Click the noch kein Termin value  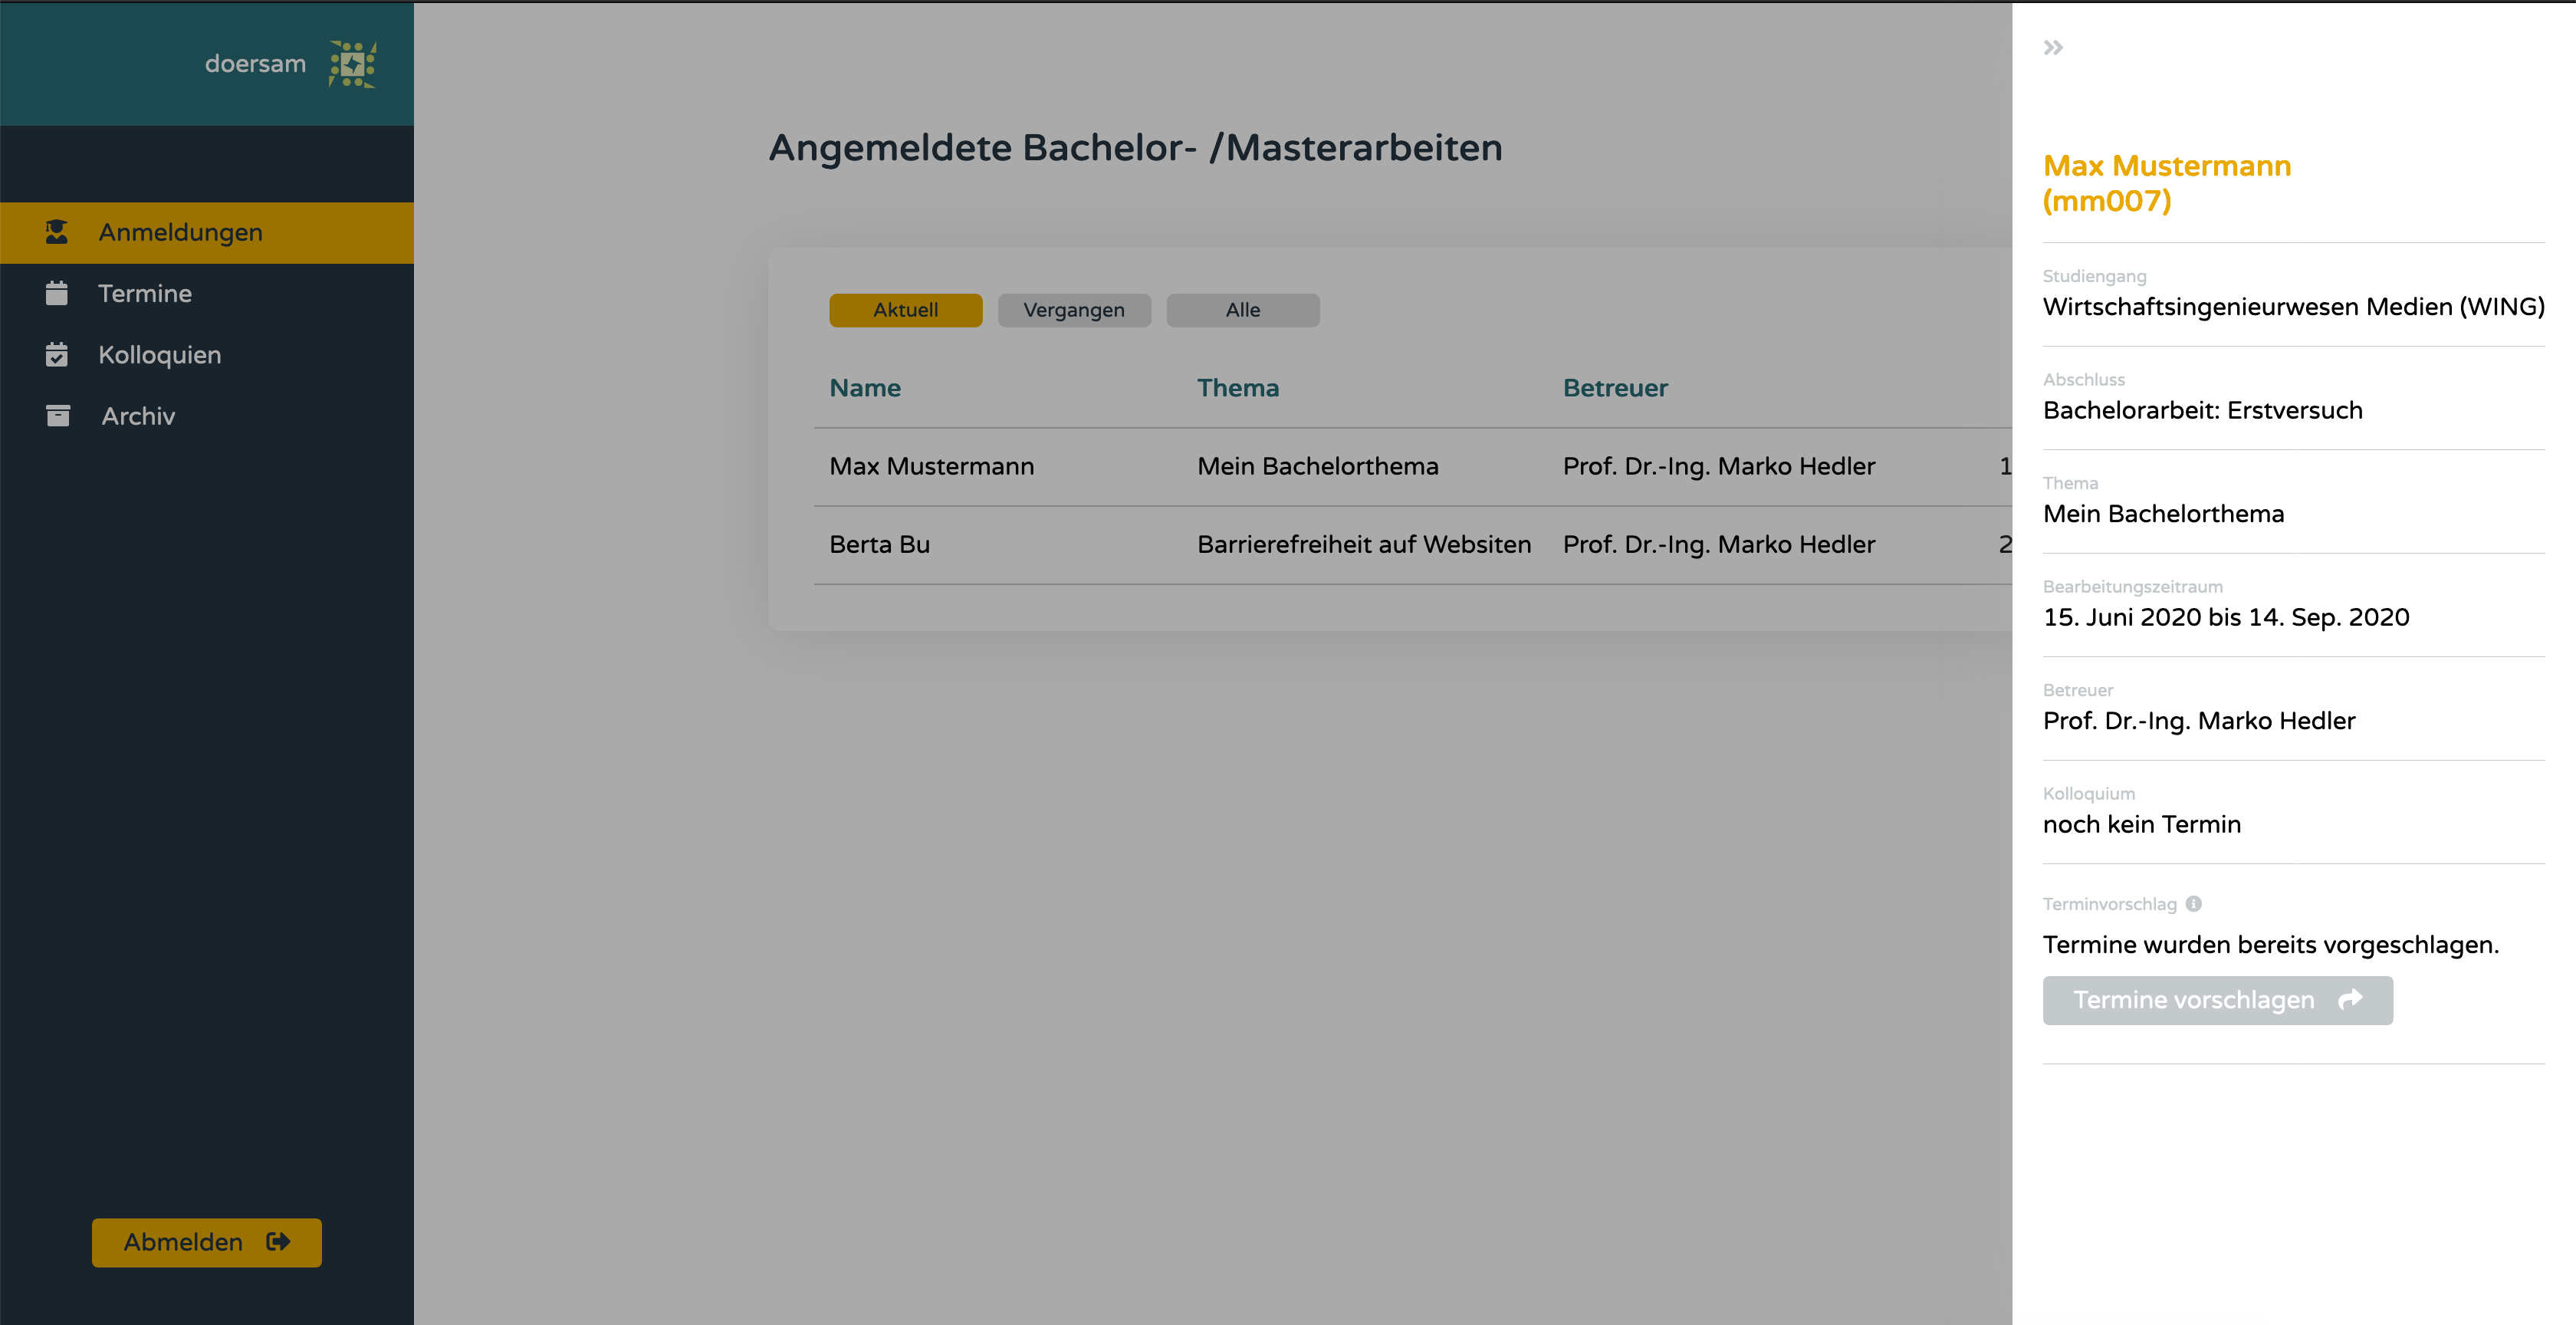point(2142,825)
